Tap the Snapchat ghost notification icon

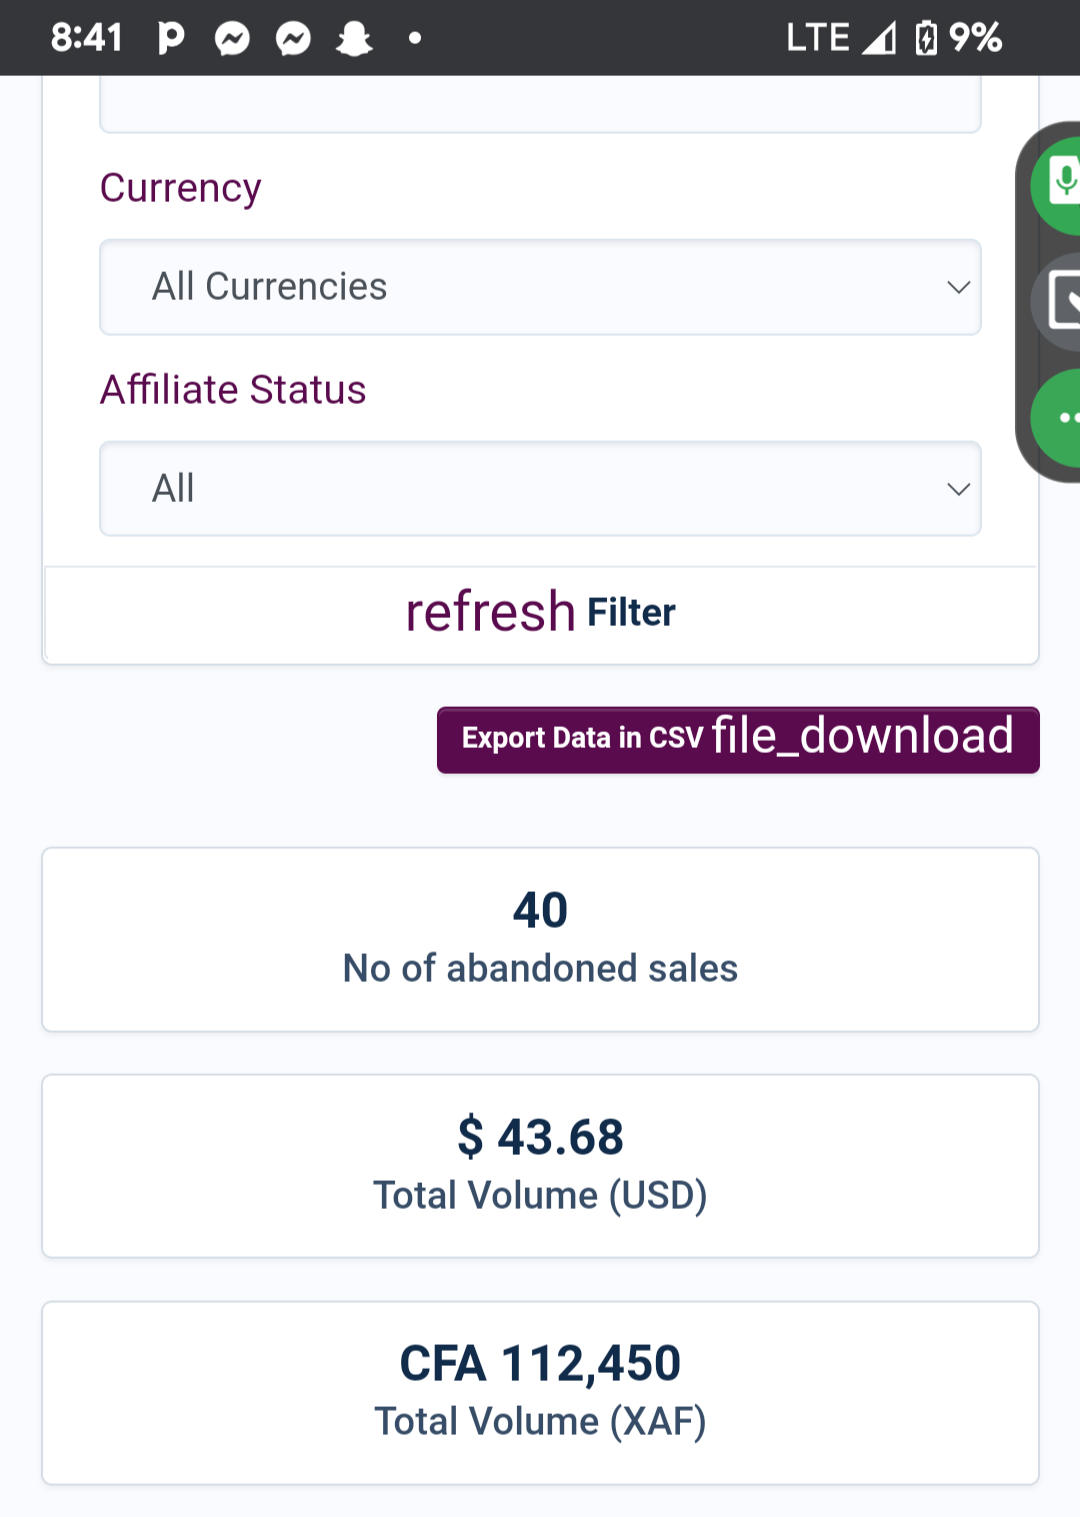click(x=354, y=39)
